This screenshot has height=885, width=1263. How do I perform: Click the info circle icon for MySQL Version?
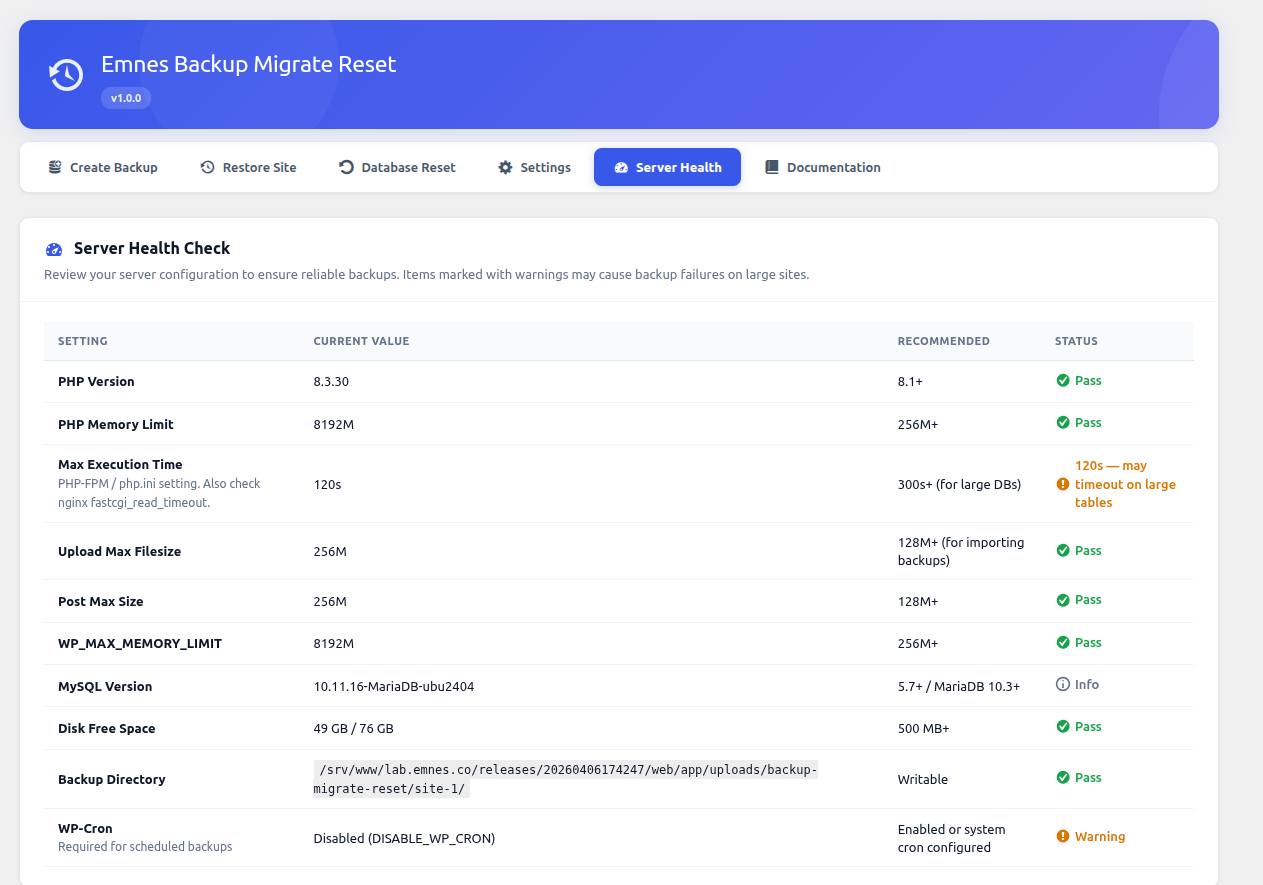(x=1063, y=684)
